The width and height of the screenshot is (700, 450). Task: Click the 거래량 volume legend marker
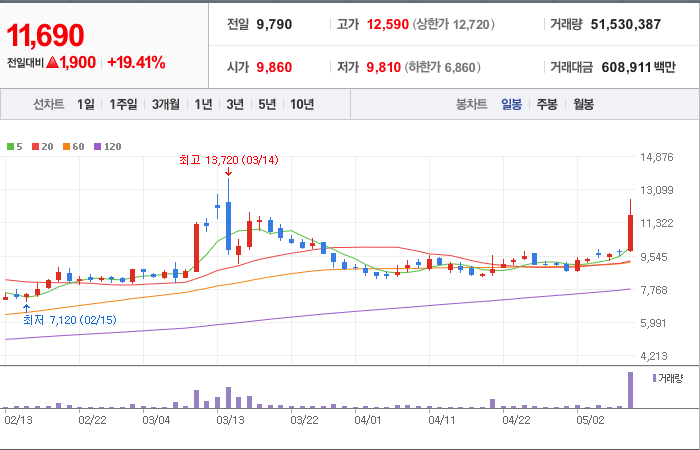668,379
